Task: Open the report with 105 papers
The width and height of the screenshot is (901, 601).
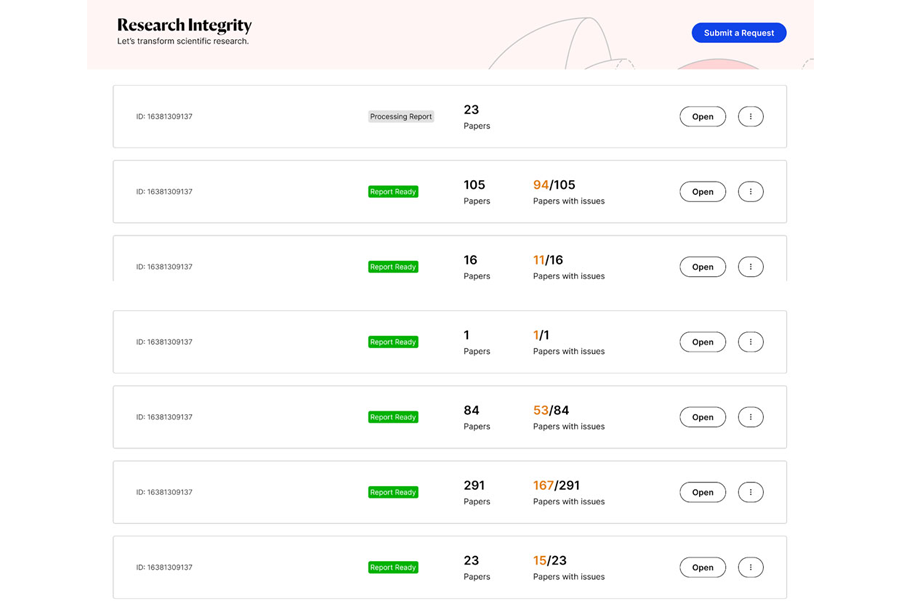Action: click(702, 191)
